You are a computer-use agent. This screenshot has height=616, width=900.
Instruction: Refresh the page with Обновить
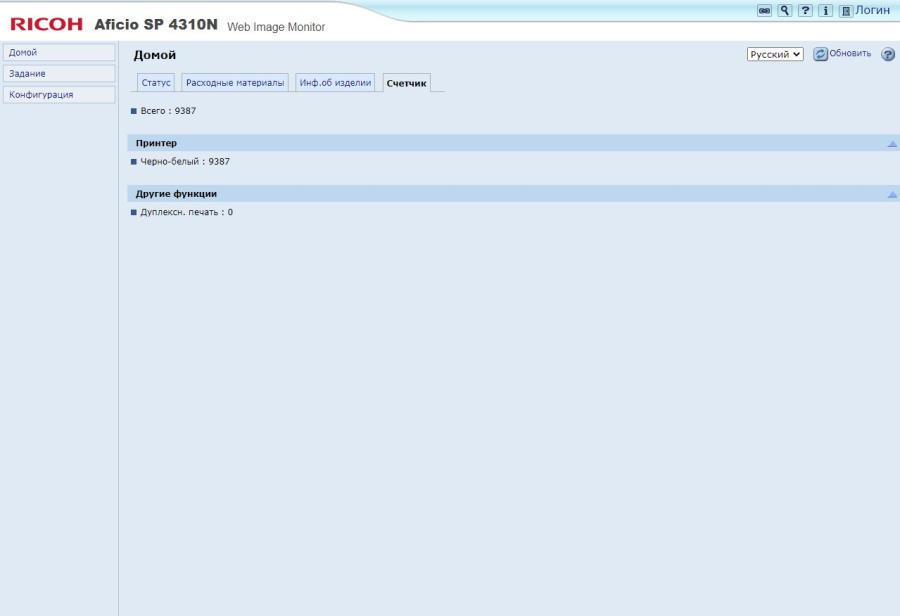pyautogui.click(x=842, y=54)
